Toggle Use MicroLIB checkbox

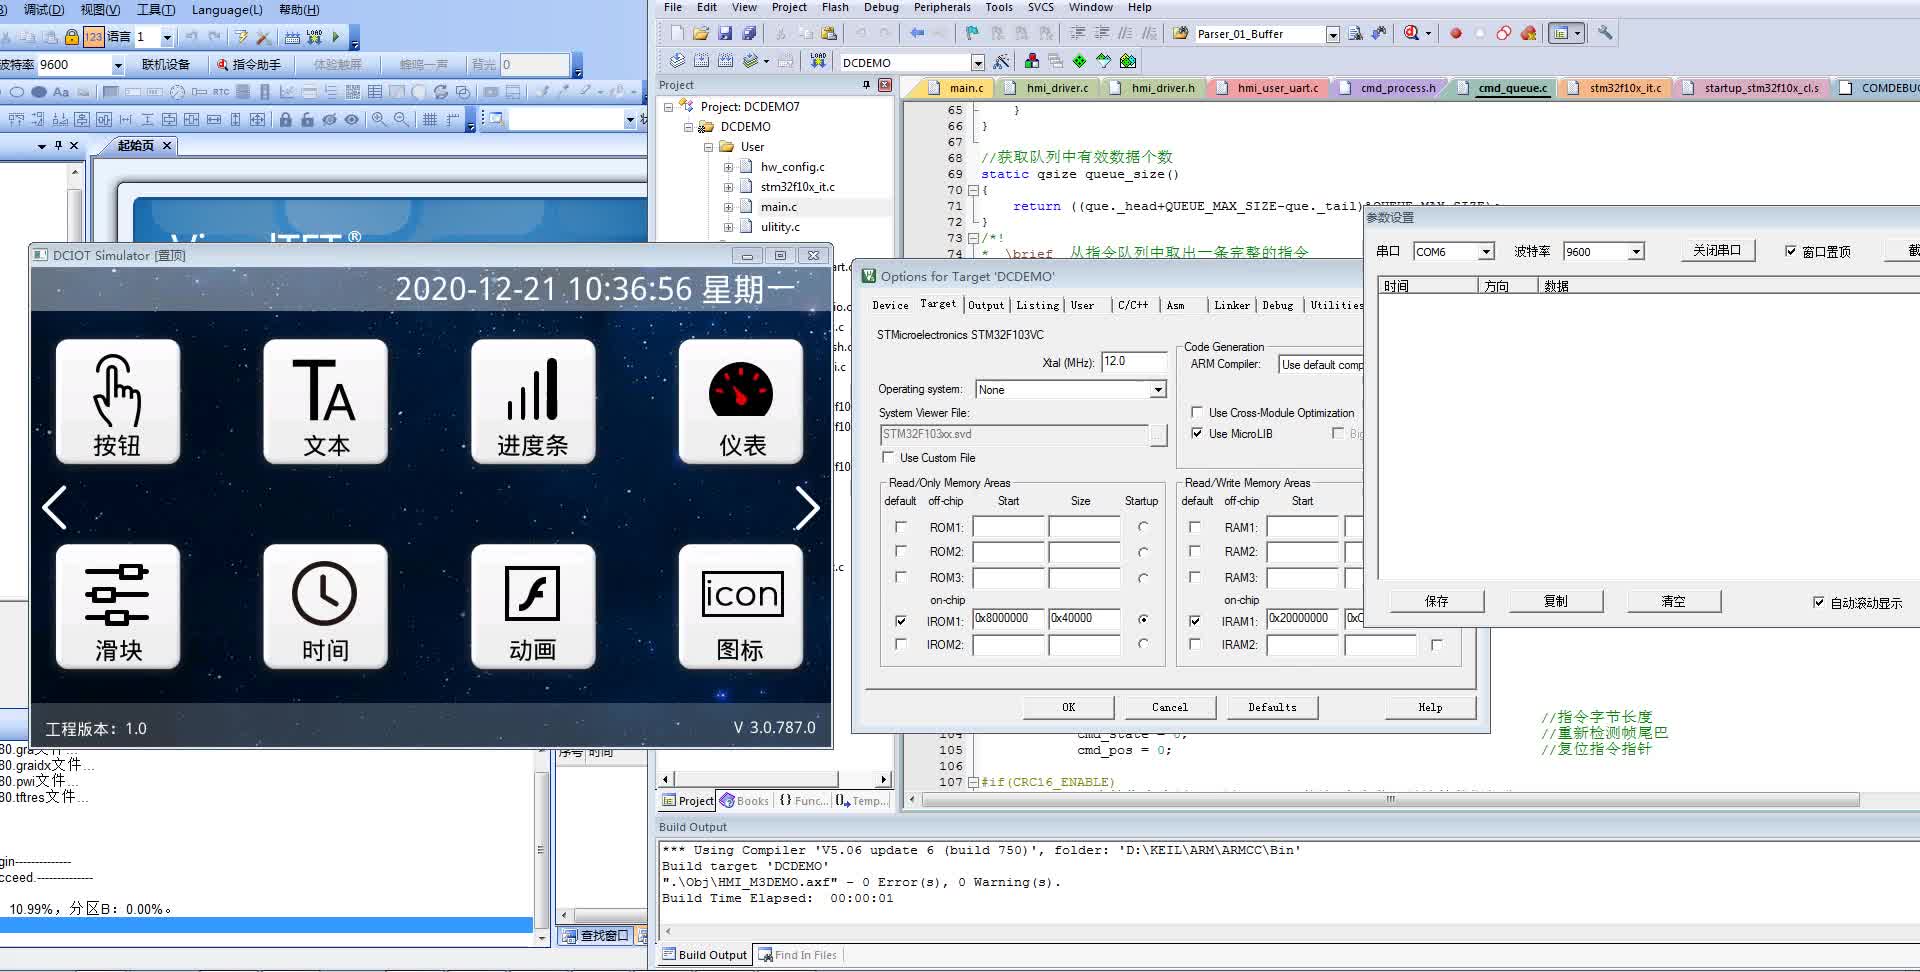point(1197,433)
